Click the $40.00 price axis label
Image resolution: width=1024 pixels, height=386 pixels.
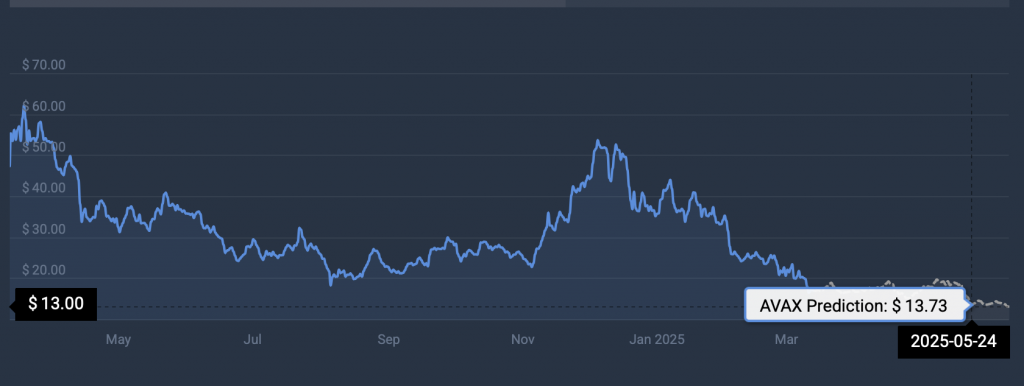pos(44,189)
